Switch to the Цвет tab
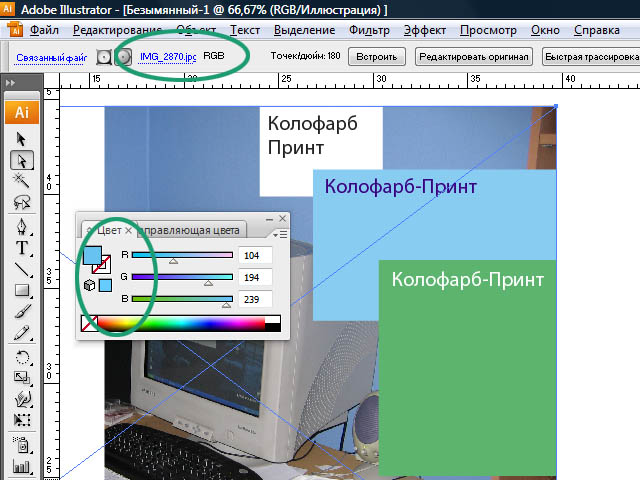 [x=109, y=230]
